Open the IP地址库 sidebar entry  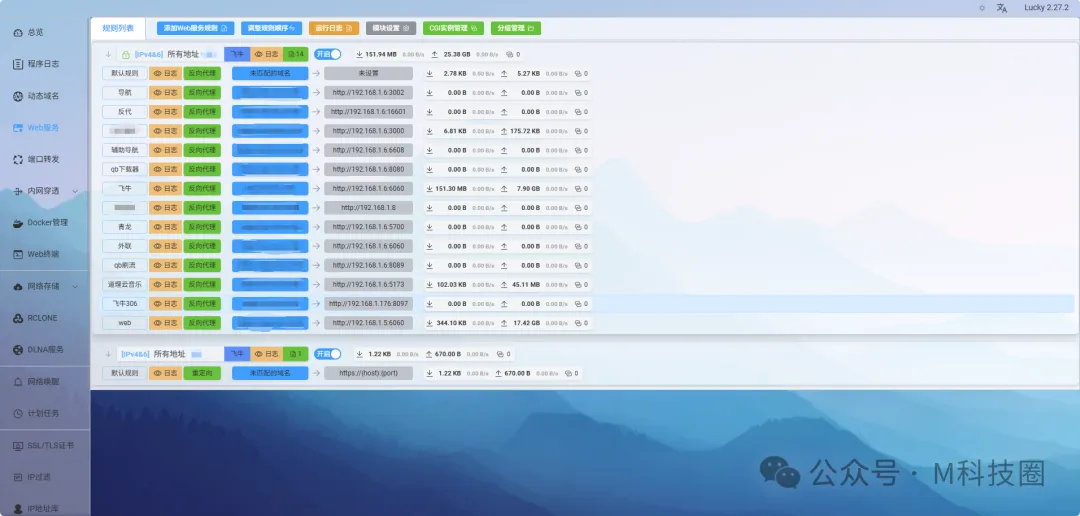pyautogui.click(x=36, y=508)
